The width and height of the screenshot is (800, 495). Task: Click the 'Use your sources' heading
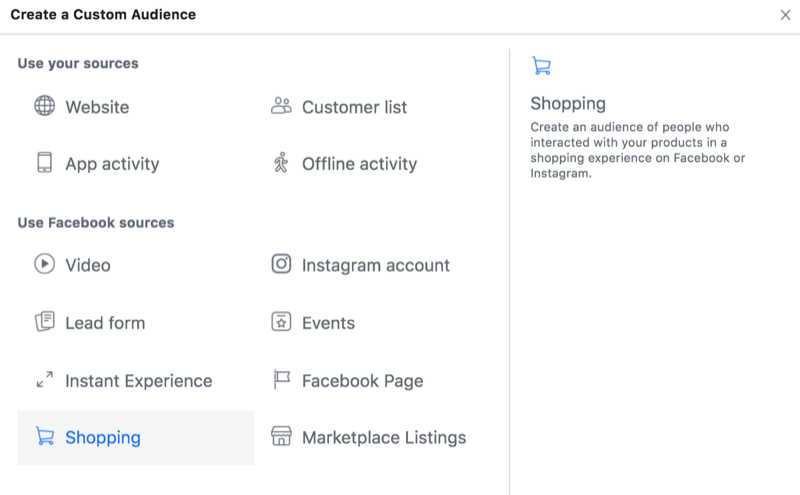[x=78, y=63]
